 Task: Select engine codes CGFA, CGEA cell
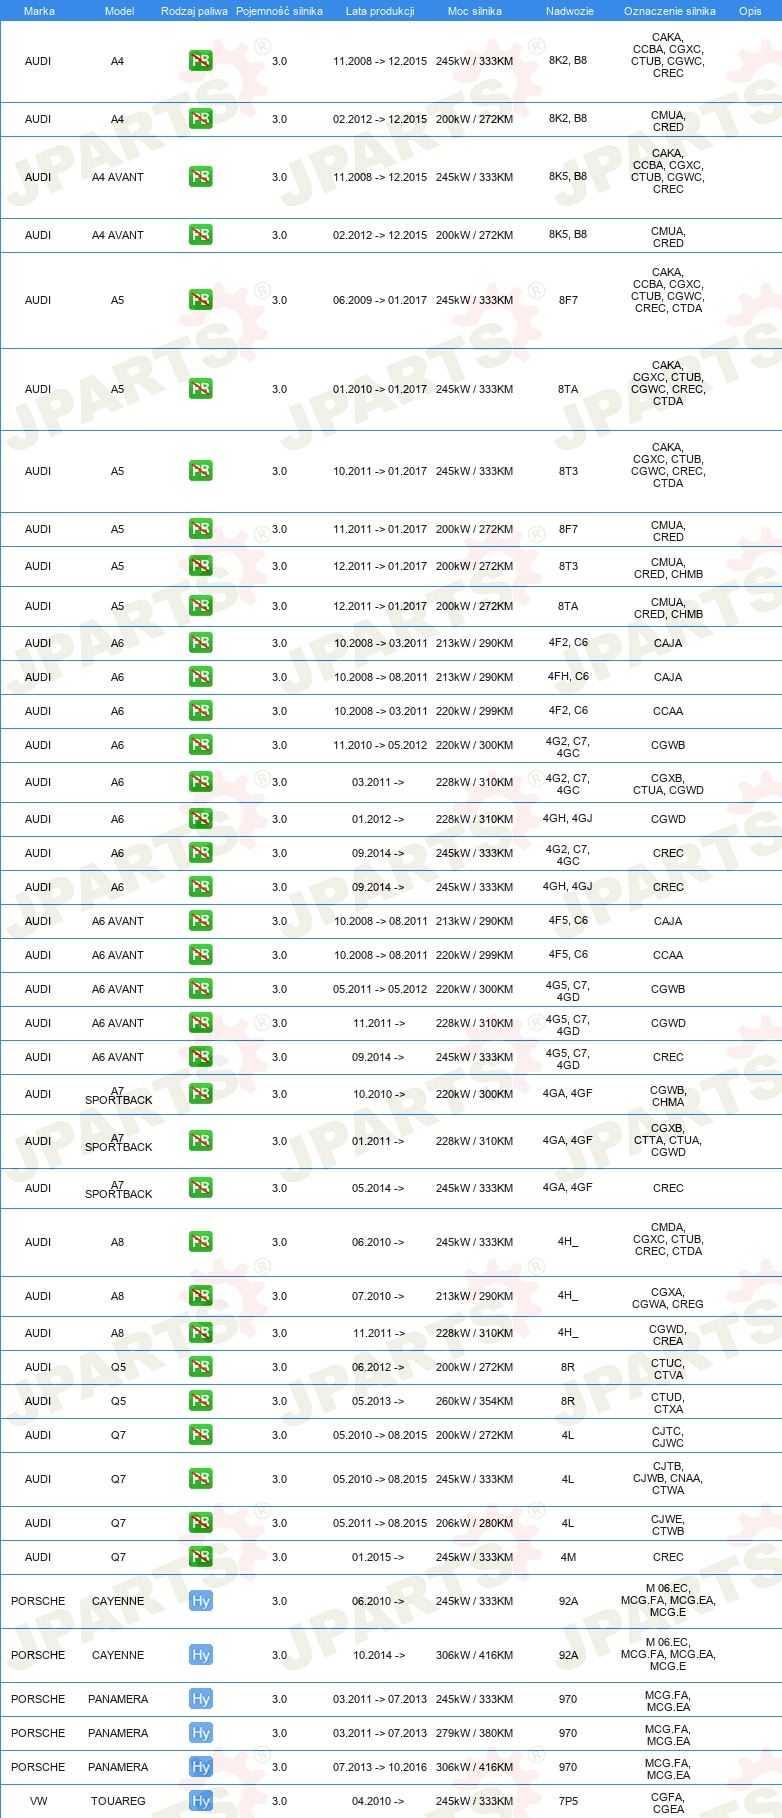668,1802
